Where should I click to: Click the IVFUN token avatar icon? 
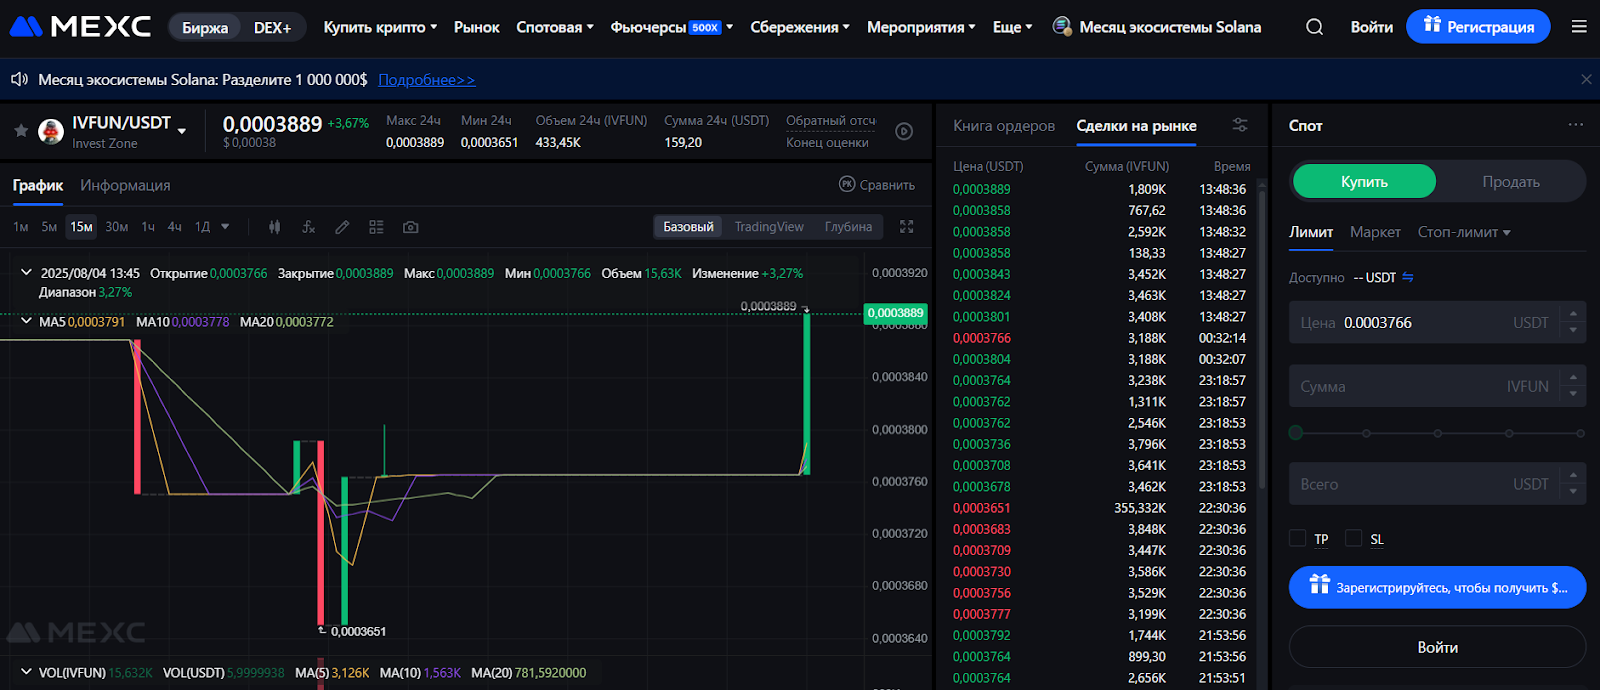[51, 131]
